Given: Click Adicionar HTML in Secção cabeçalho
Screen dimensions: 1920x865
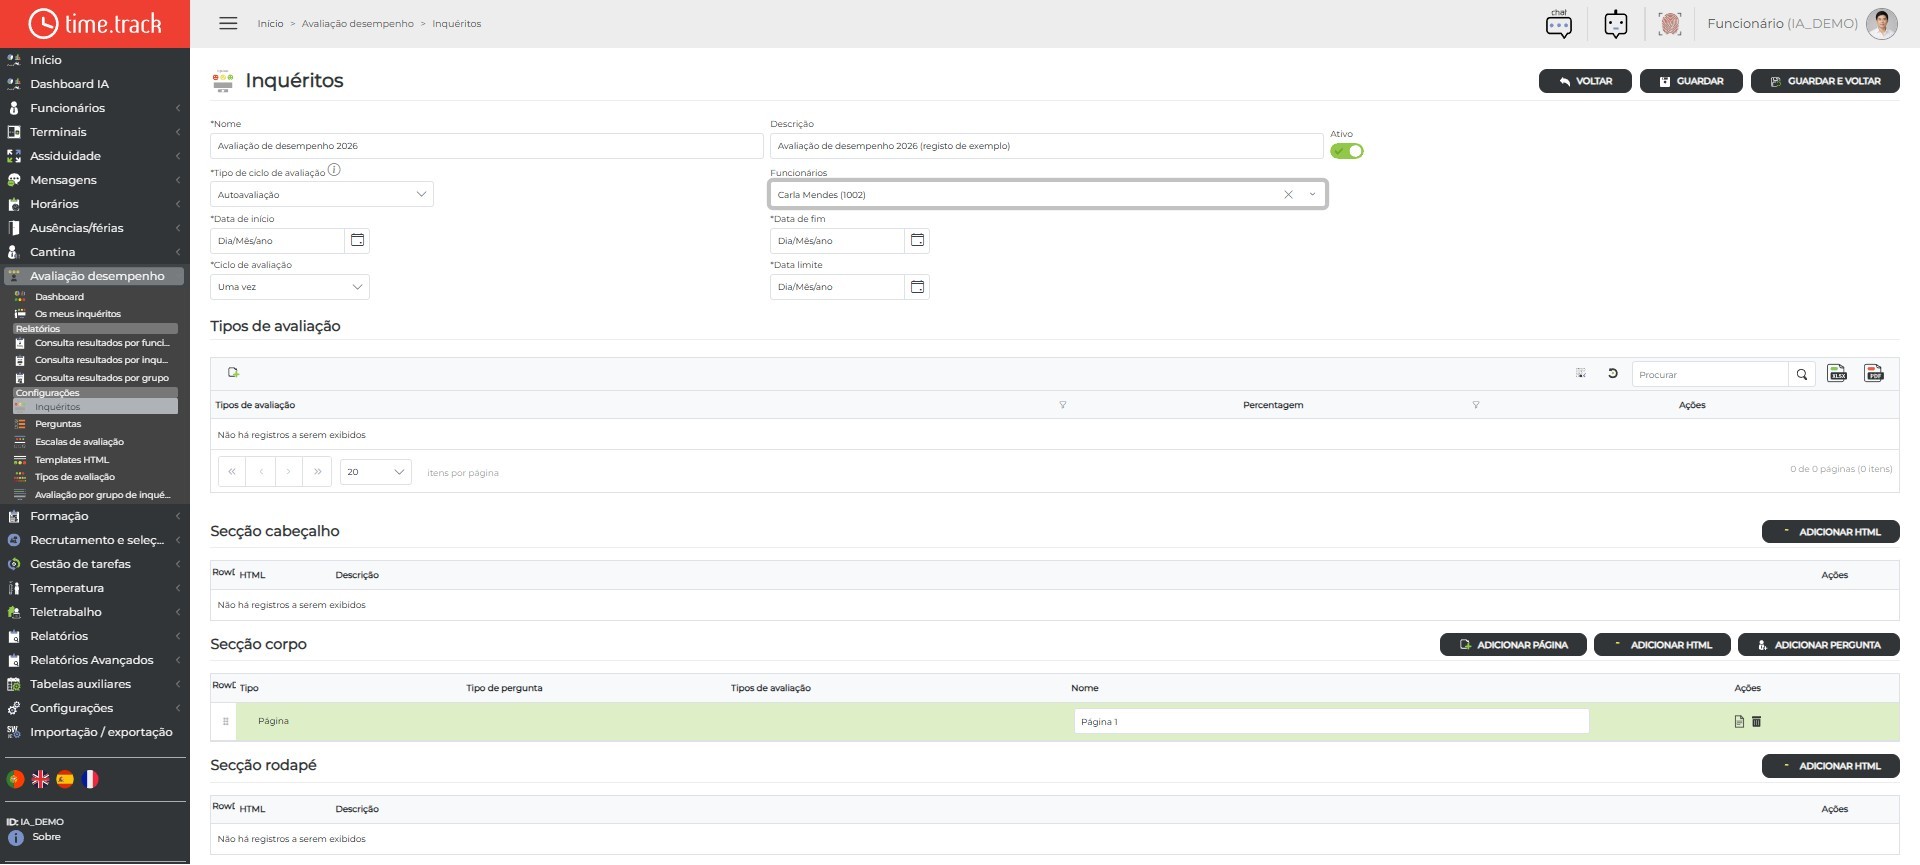Looking at the screenshot, I should 1831,532.
